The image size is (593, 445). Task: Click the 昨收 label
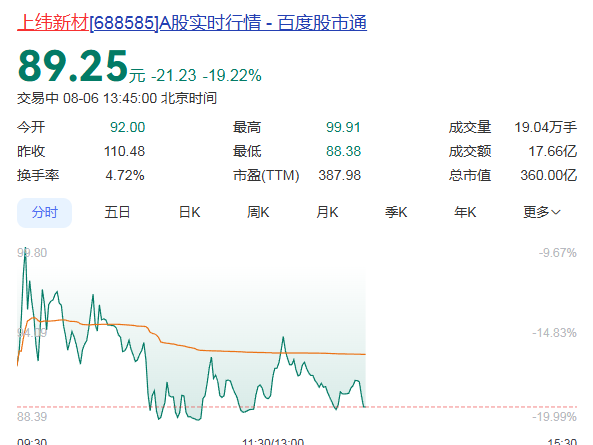tap(31, 151)
